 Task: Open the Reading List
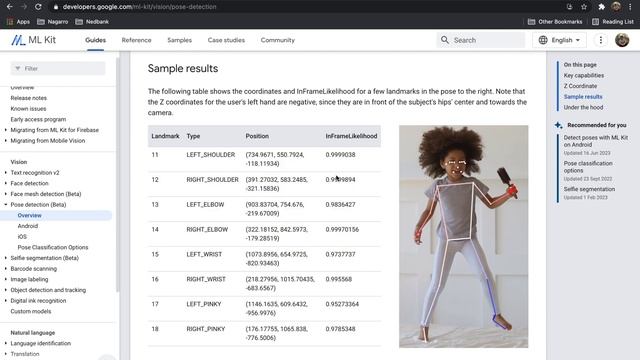pyautogui.click(x=613, y=22)
